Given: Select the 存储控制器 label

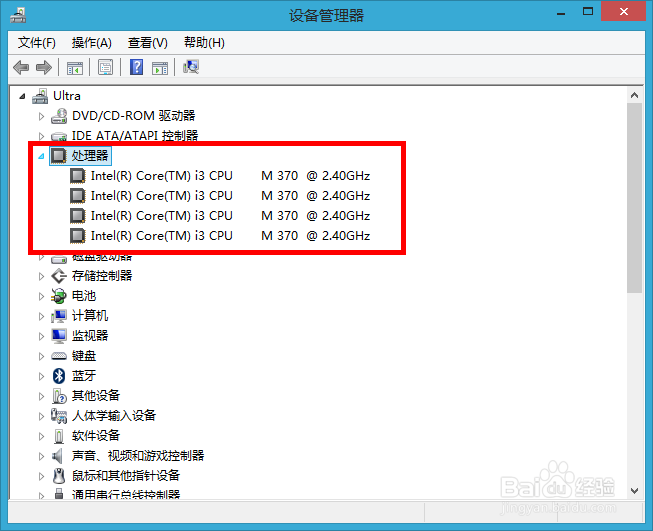Looking at the screenshot, I should point(102,276).
